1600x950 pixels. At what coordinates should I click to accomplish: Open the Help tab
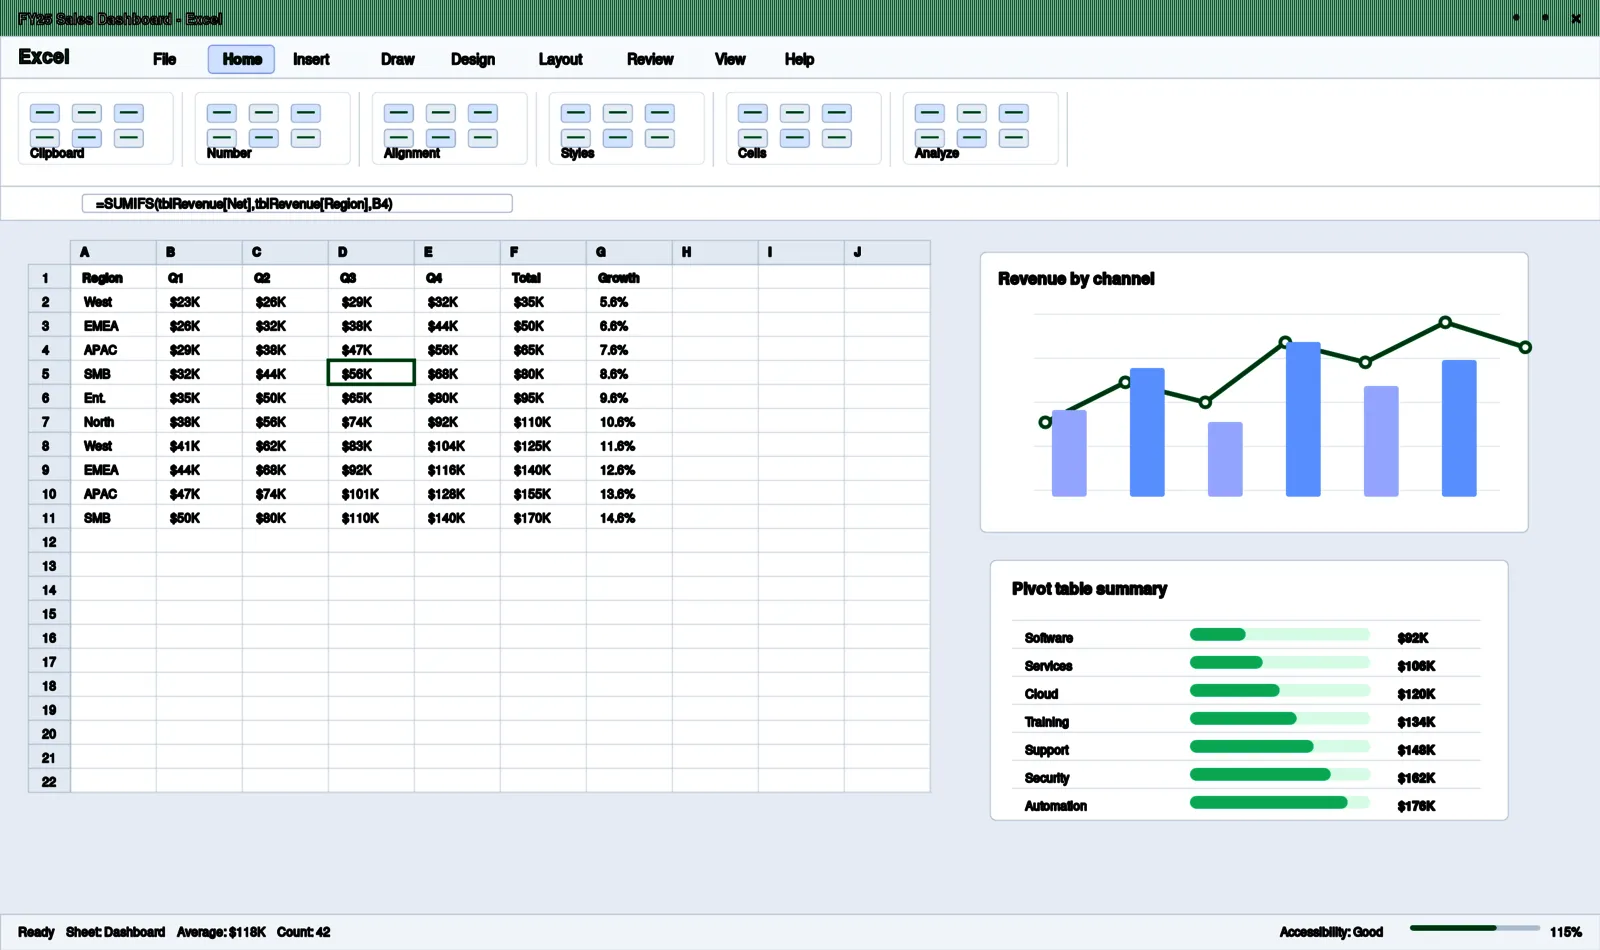tap(800, 59)
